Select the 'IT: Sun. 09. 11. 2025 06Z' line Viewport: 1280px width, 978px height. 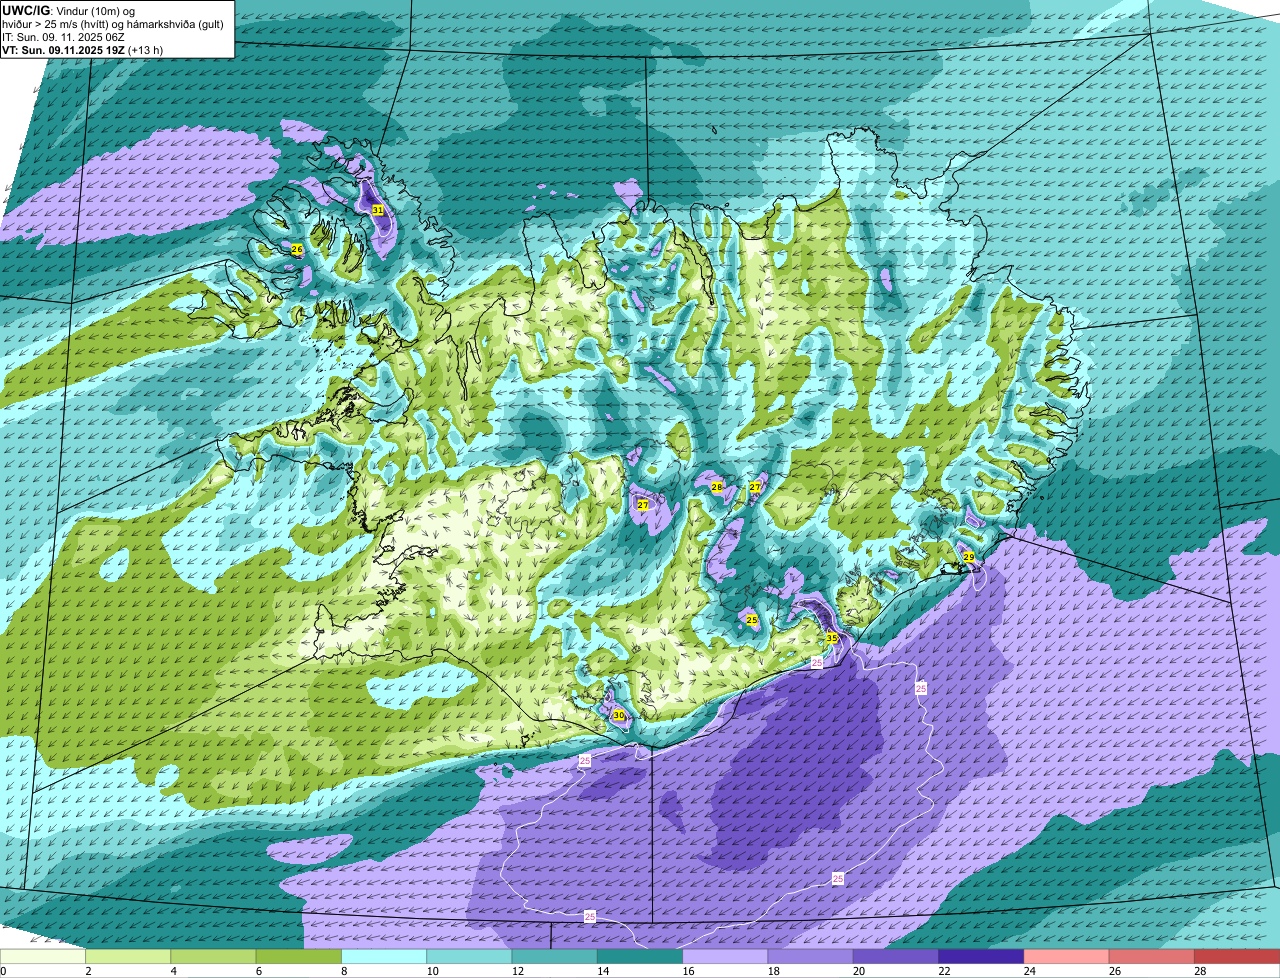point(63,37)
